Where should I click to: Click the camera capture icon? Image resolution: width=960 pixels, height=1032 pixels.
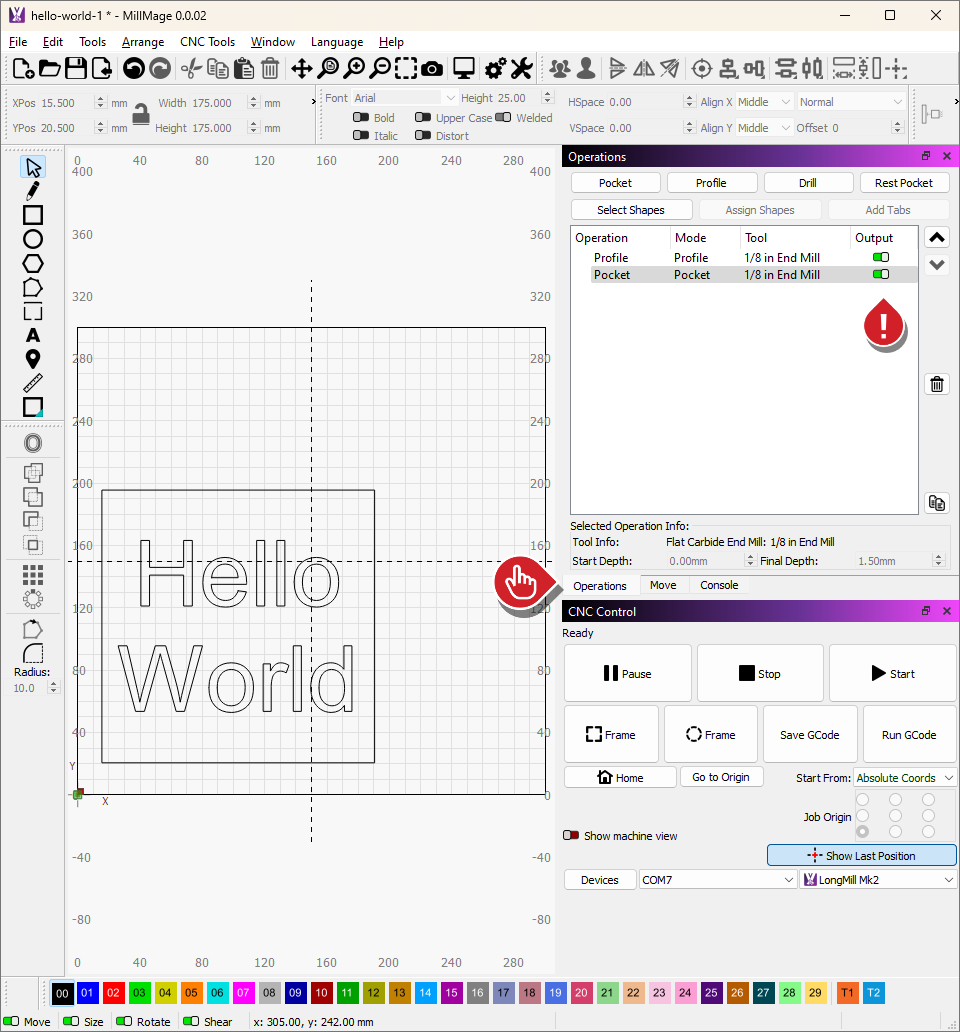pyautogui.click(x=432, y=69)
